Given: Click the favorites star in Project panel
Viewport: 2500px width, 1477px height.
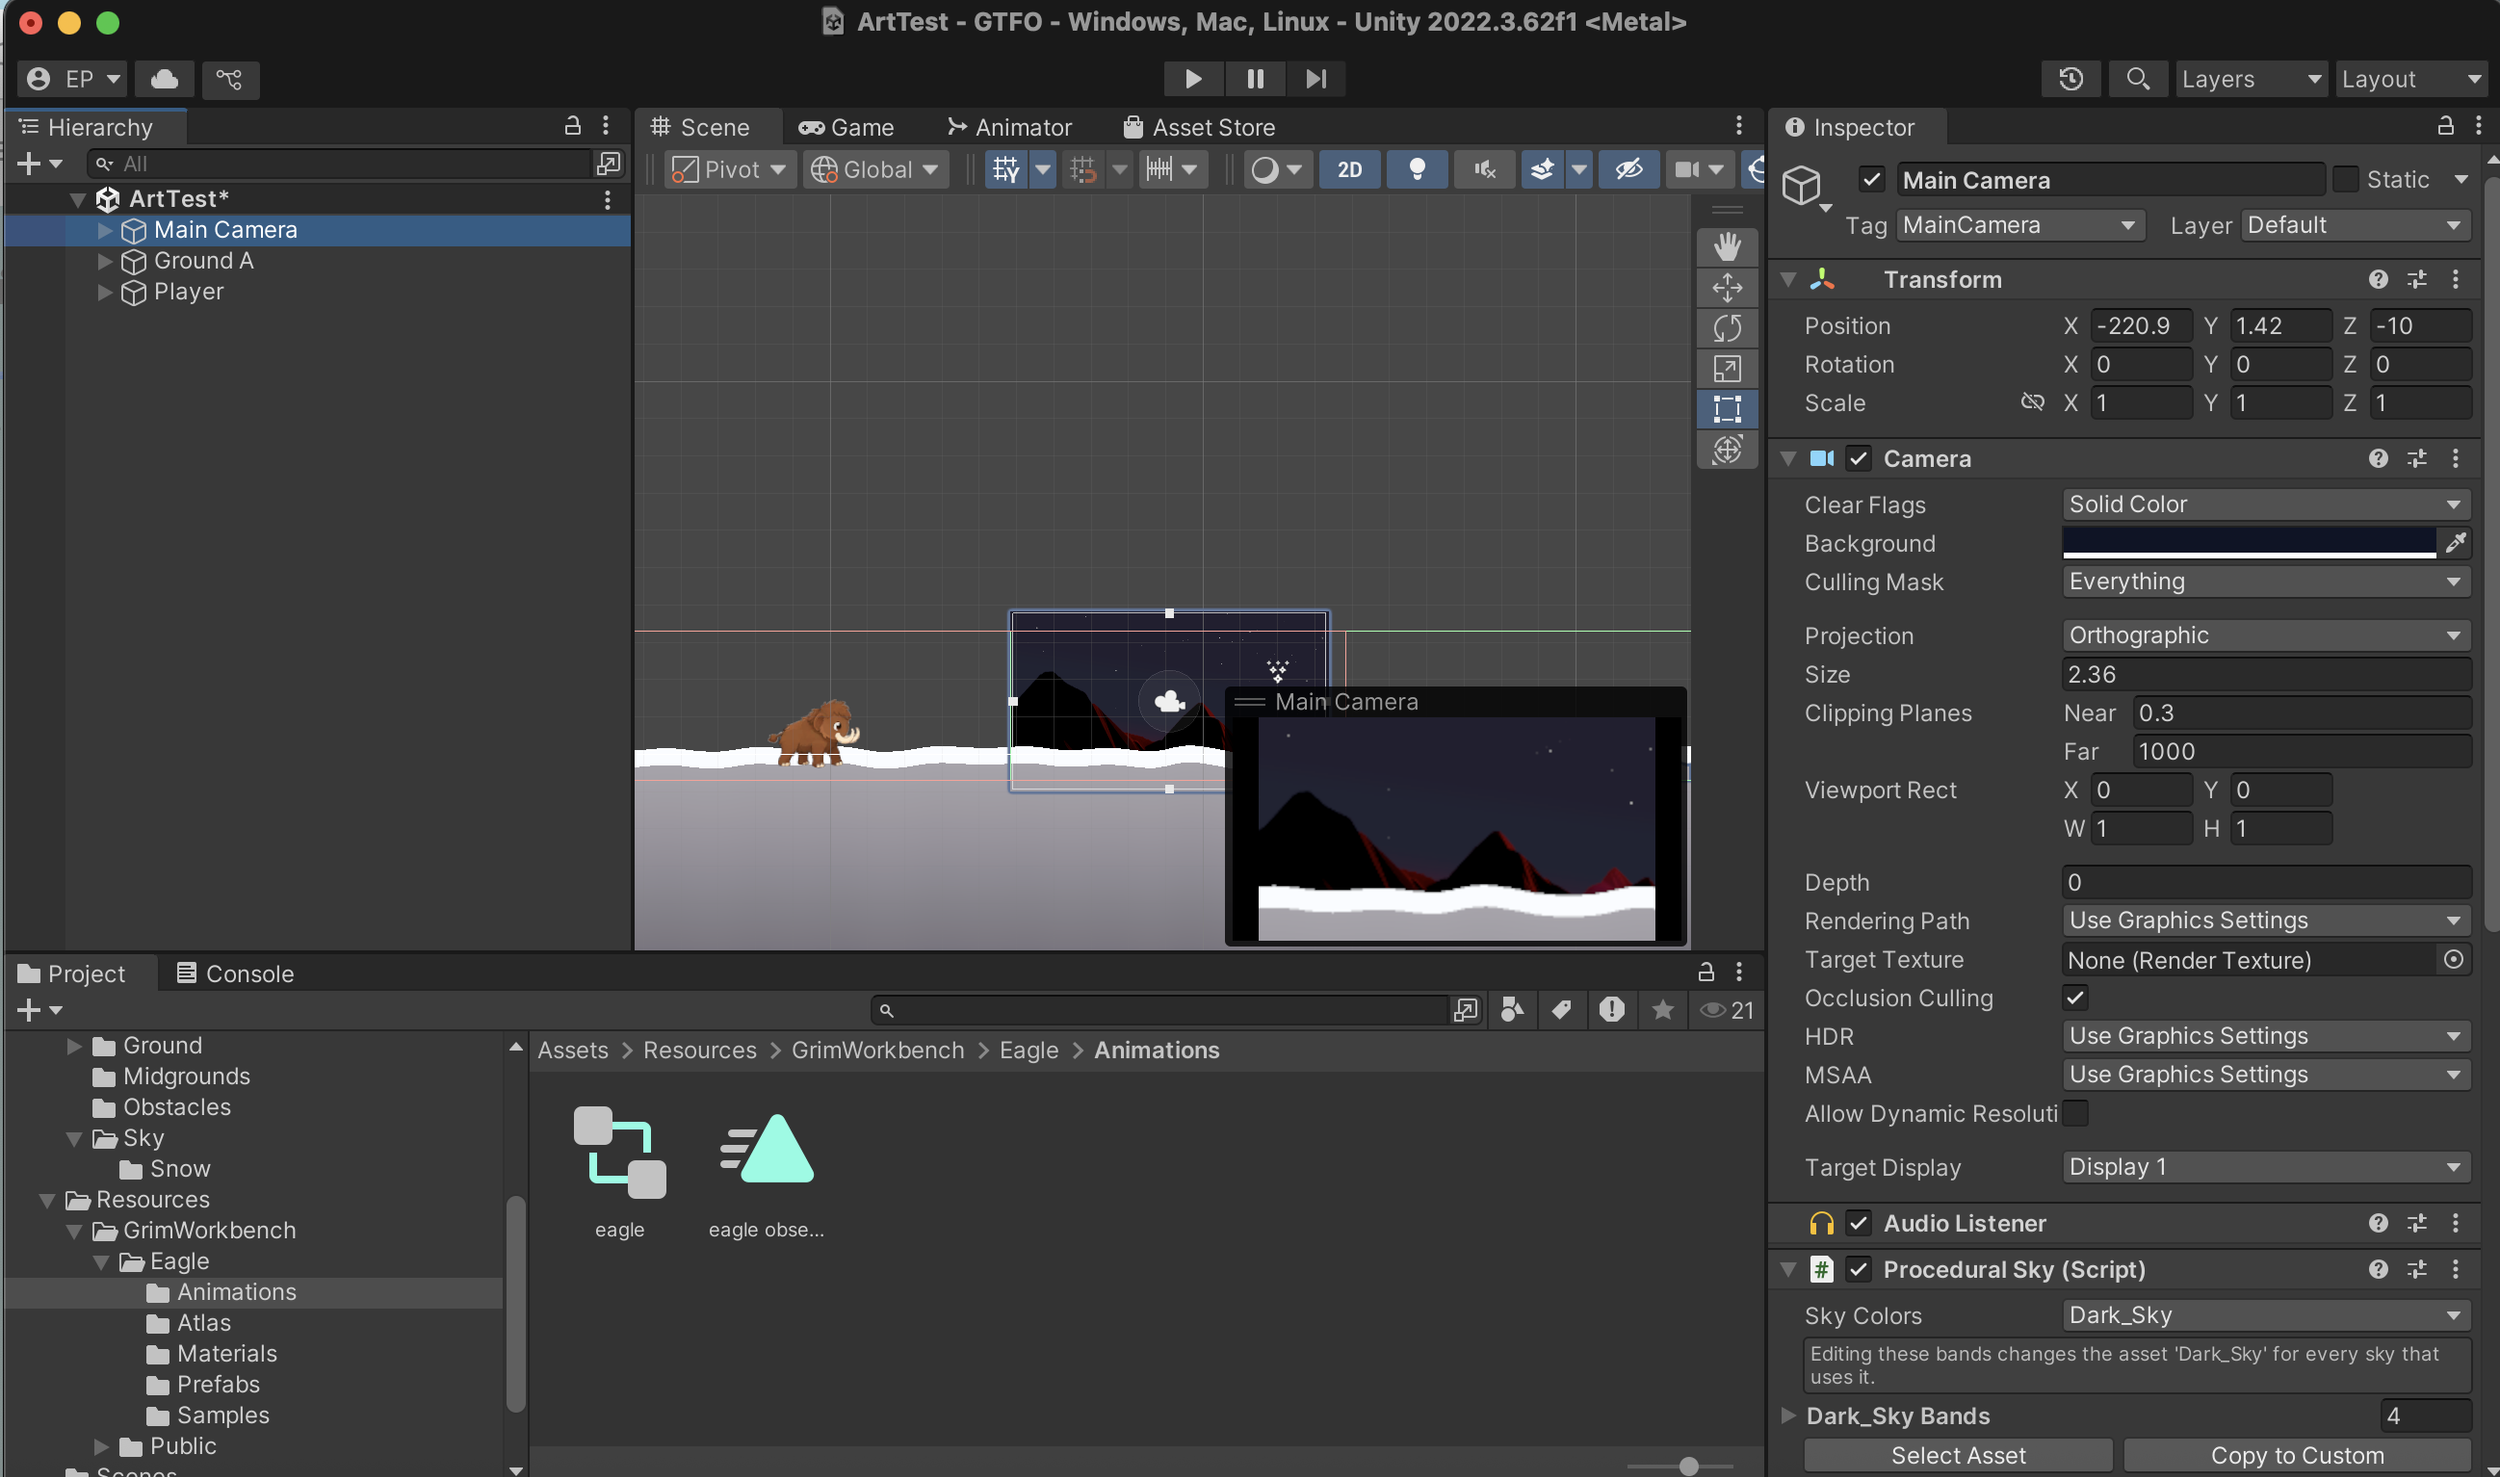Looking at the screenshot, I should [1663, 1010].
